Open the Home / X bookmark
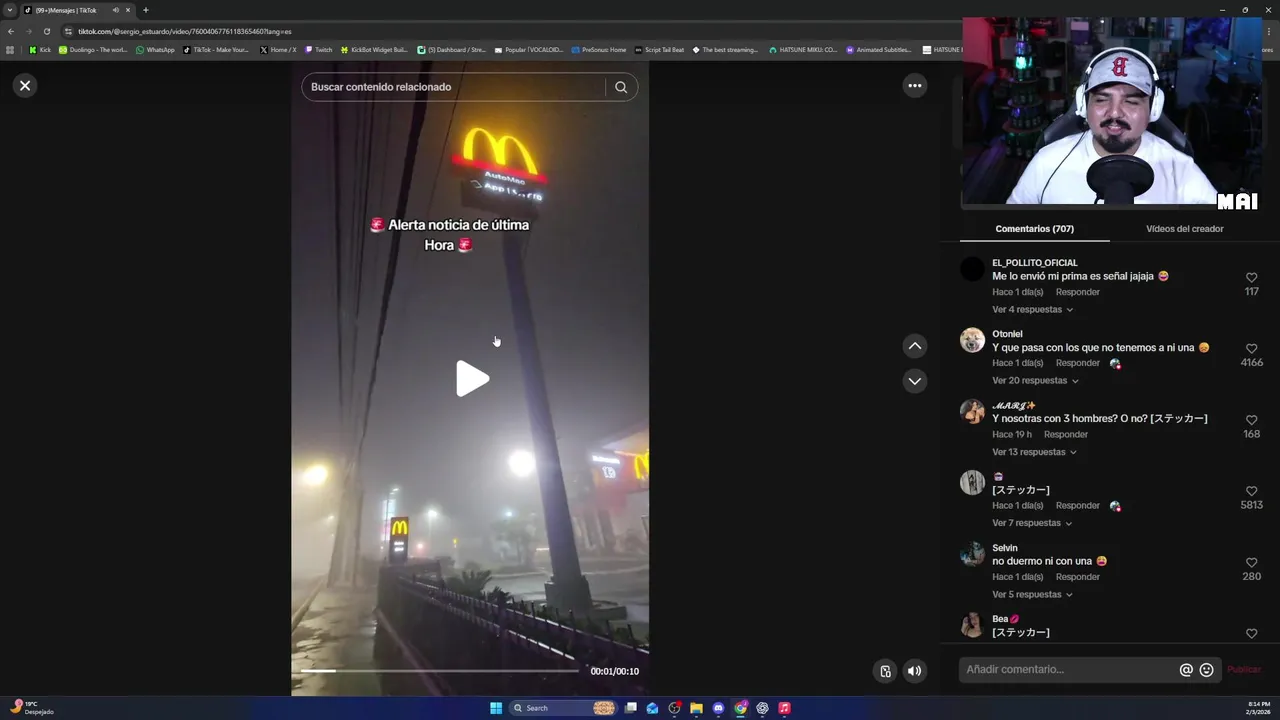 [278, 49]
